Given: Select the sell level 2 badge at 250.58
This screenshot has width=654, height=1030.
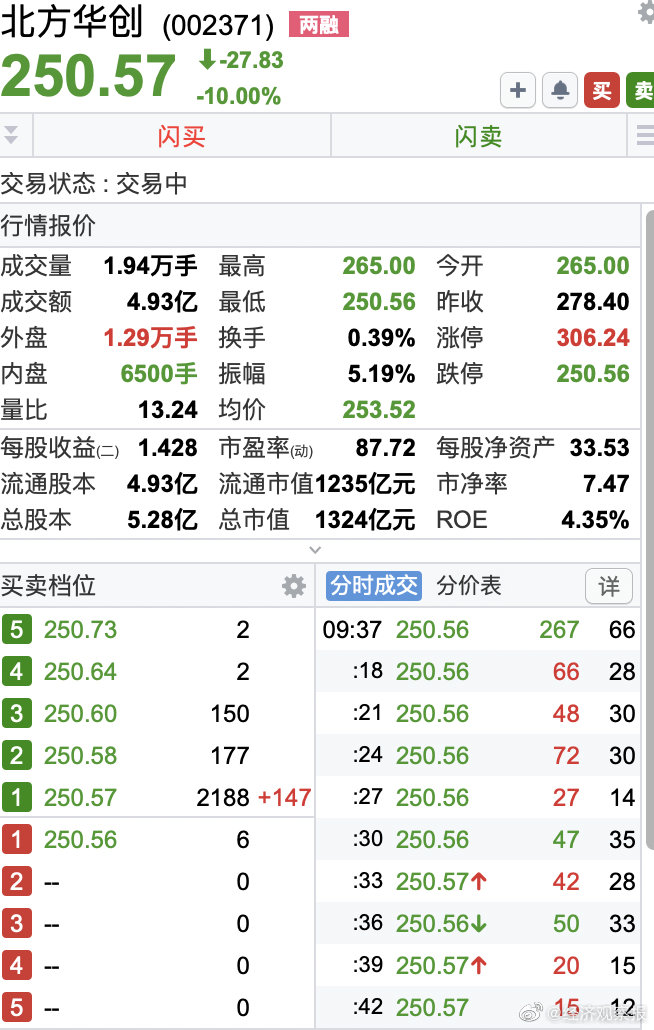Looking at the screenshot, I should [x=16, y=755].
